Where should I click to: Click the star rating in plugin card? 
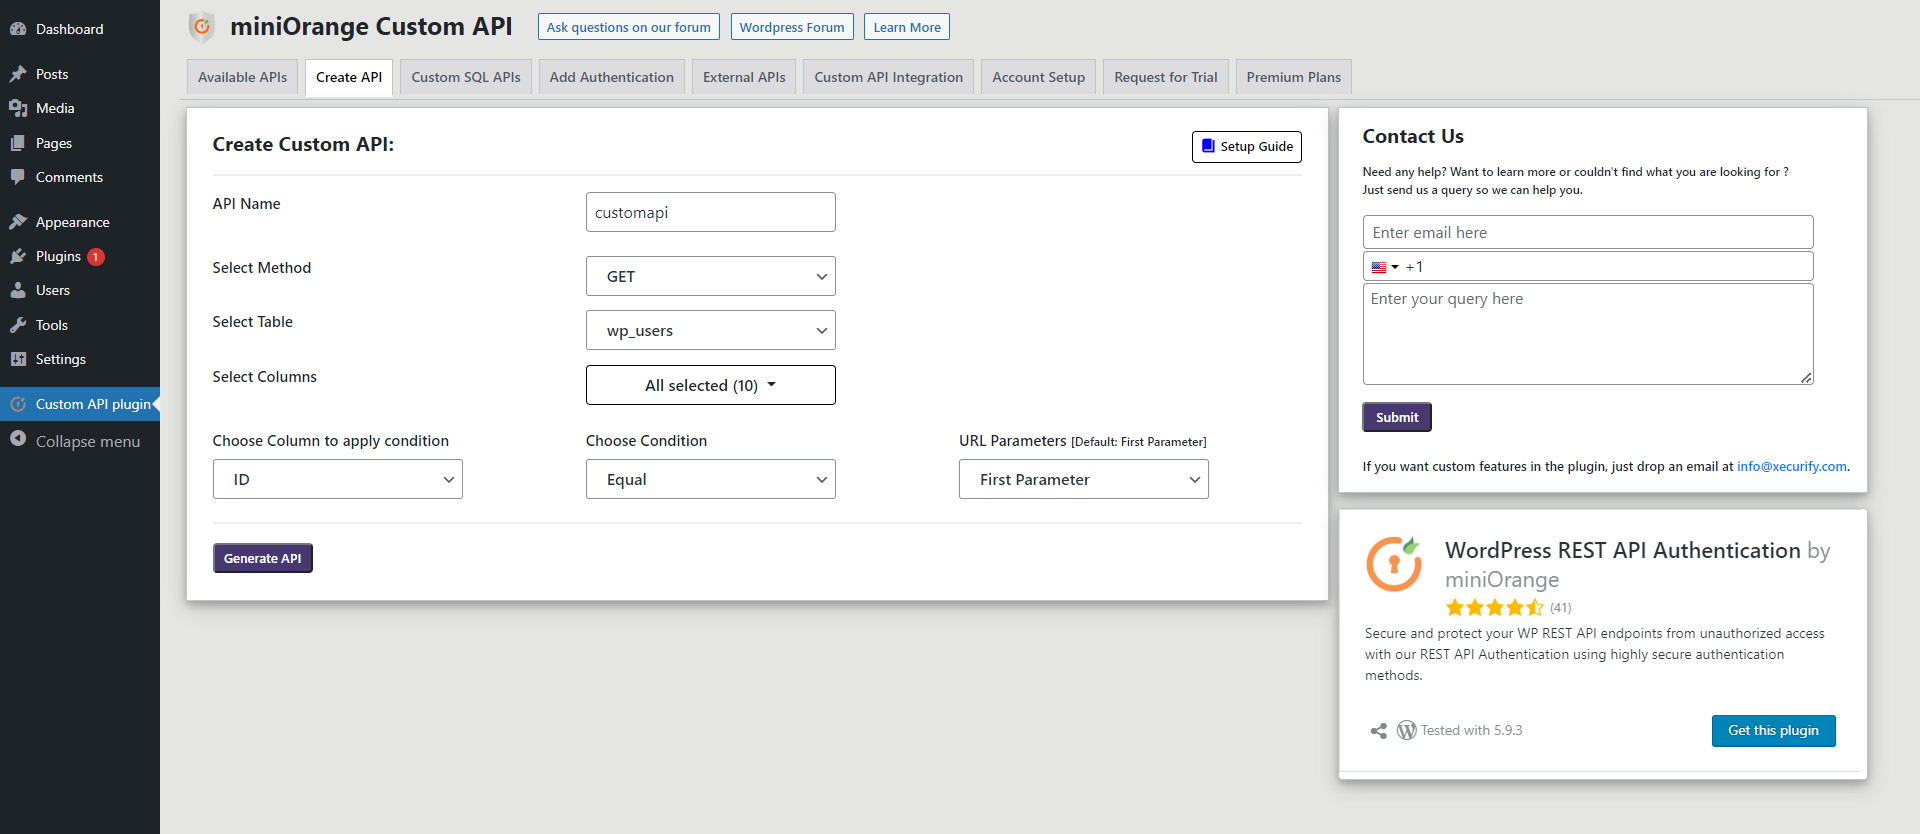click(x=1495, y=607)
